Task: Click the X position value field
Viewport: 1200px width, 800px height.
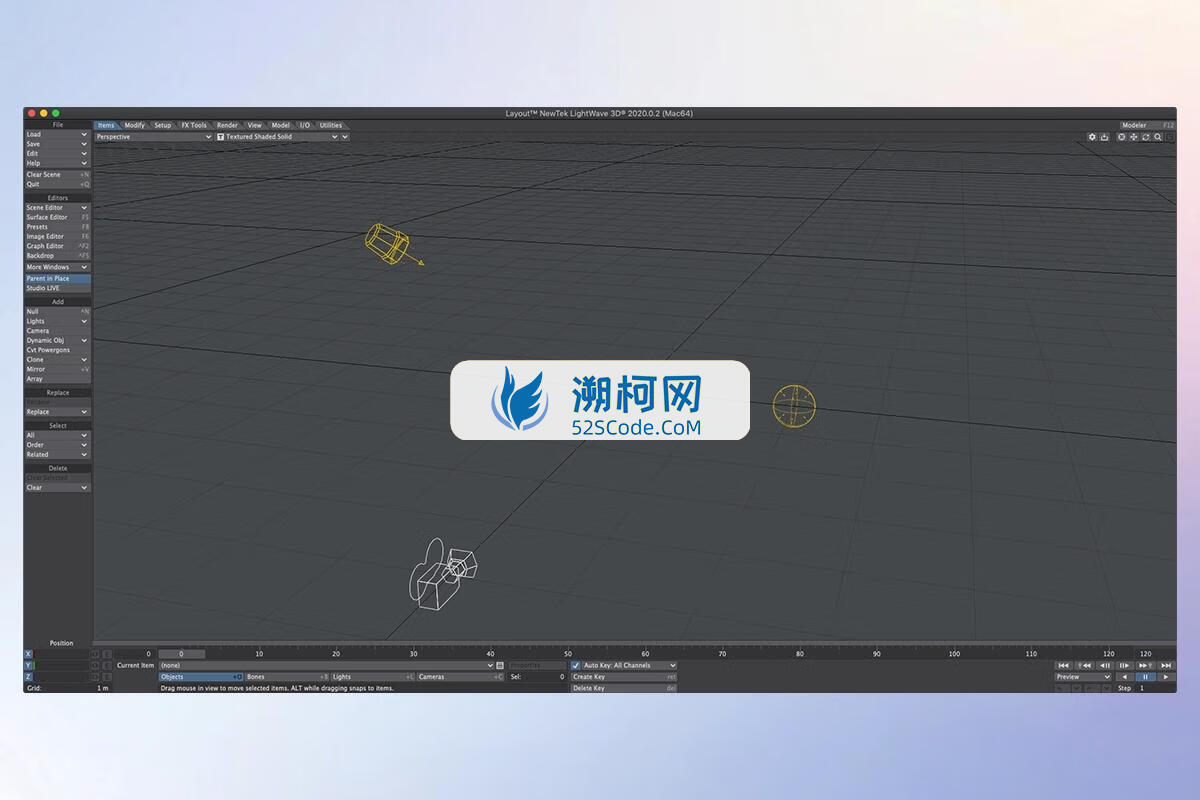Action: (x=61, y=654)
